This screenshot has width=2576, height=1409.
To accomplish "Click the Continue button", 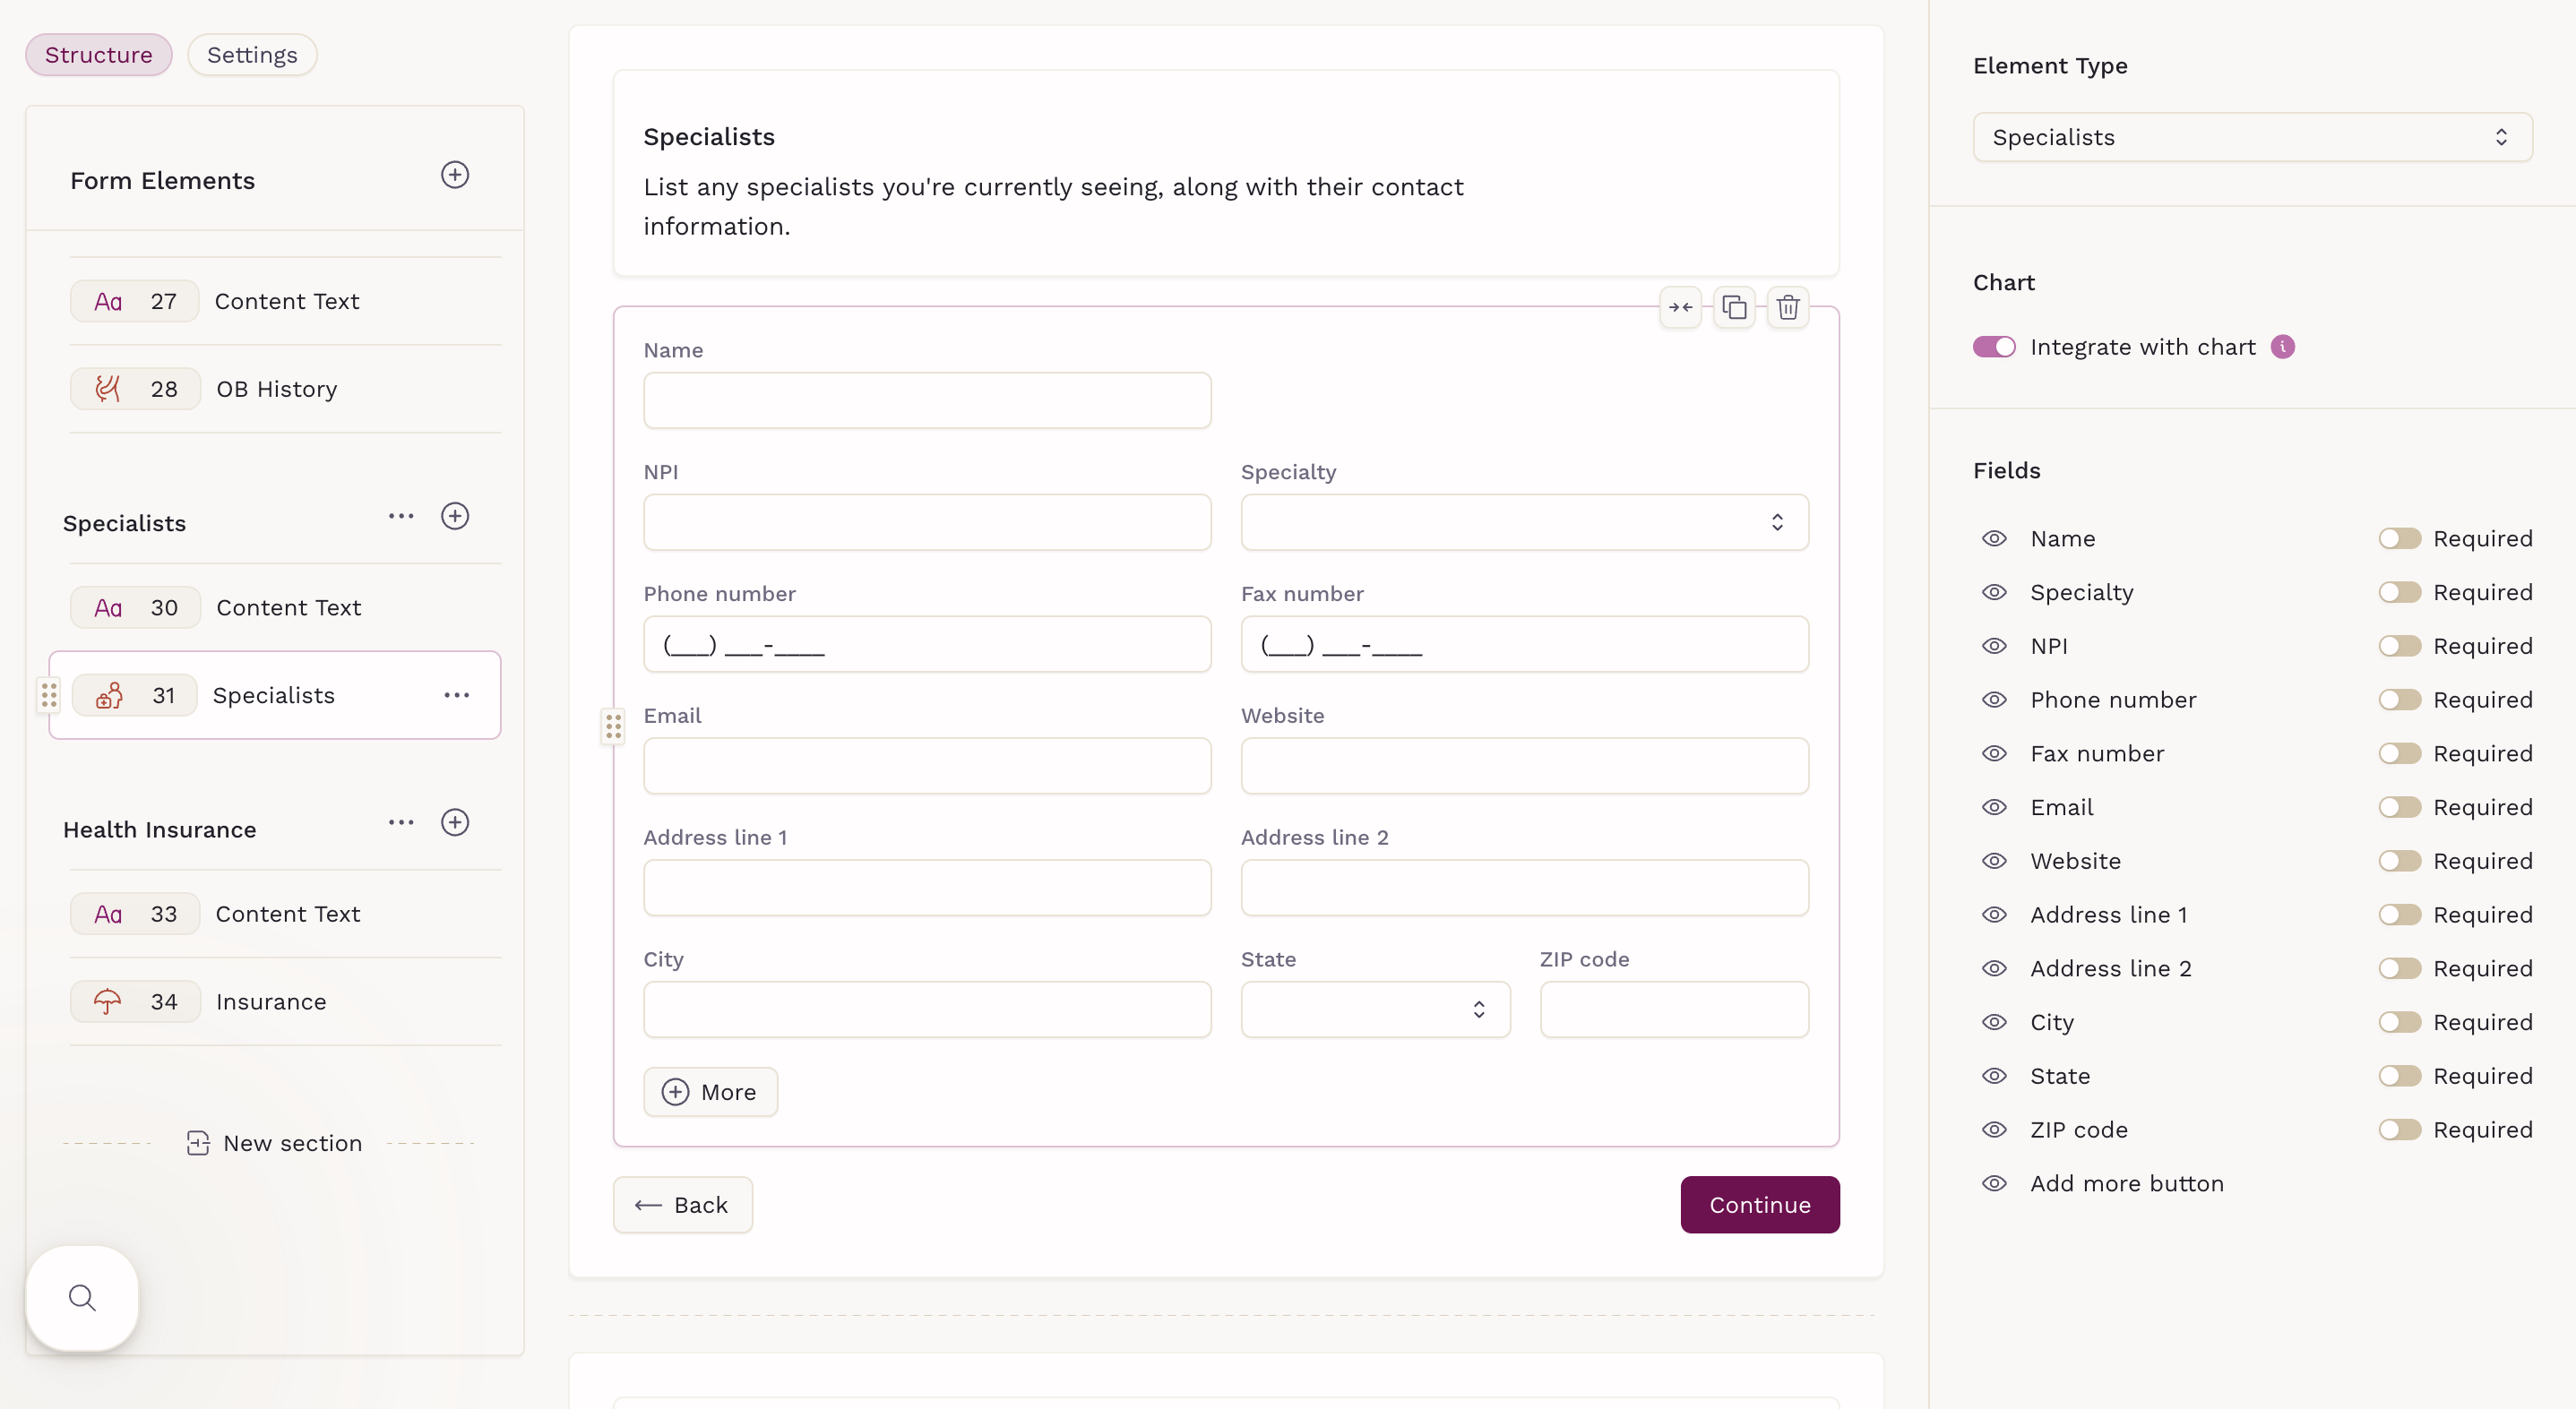I will coord(1759,1205).
